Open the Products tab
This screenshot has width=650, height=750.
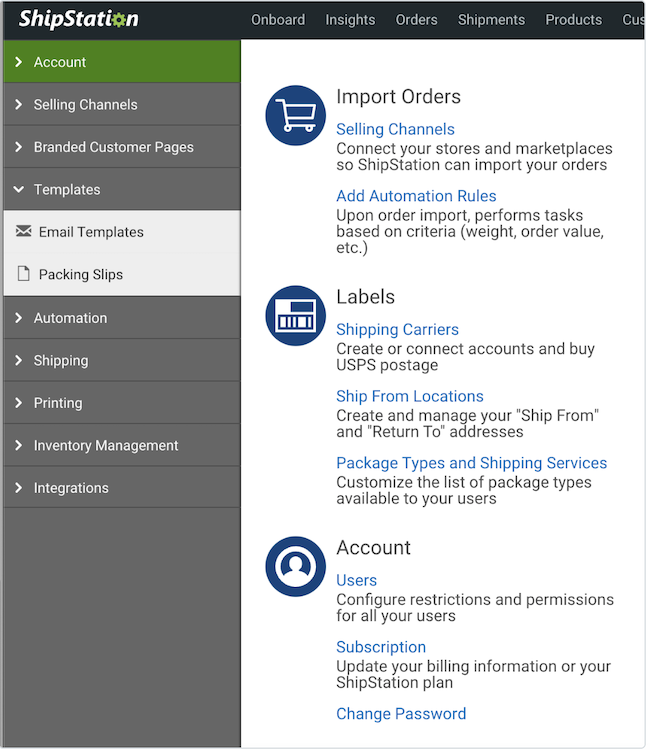click(x=574, y=20)
